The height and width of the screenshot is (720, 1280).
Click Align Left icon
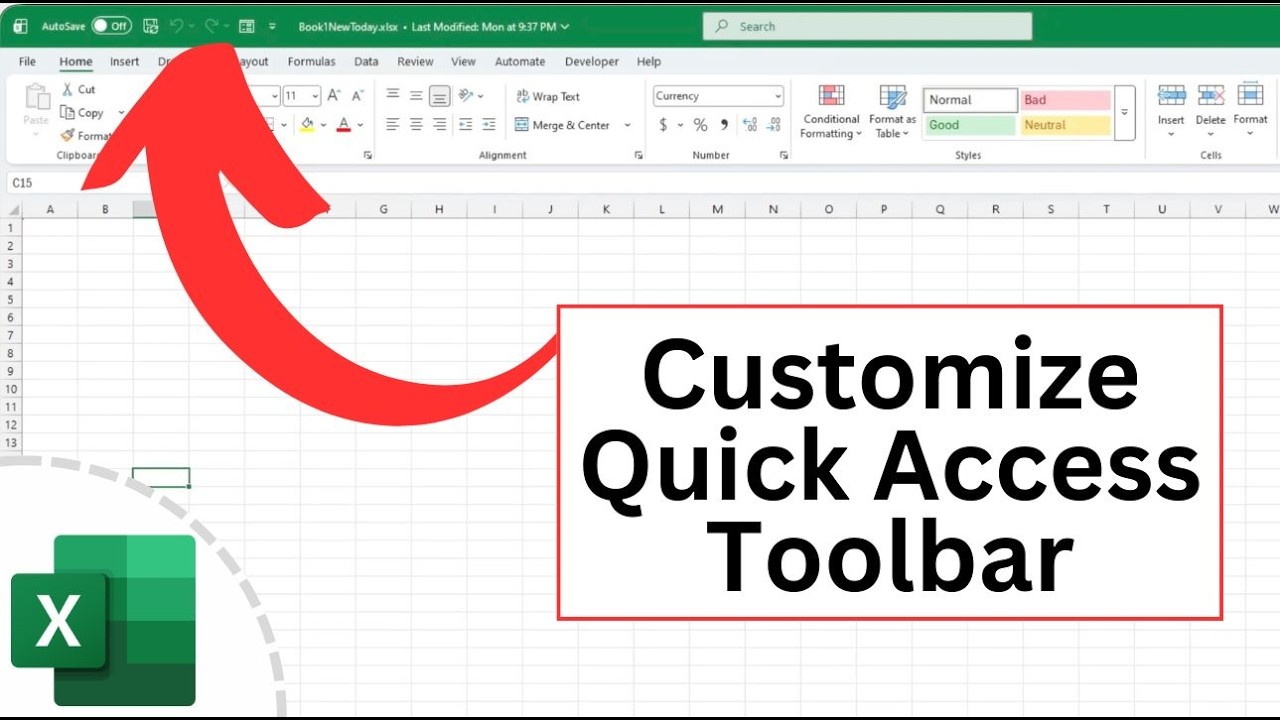pos(392,125)
